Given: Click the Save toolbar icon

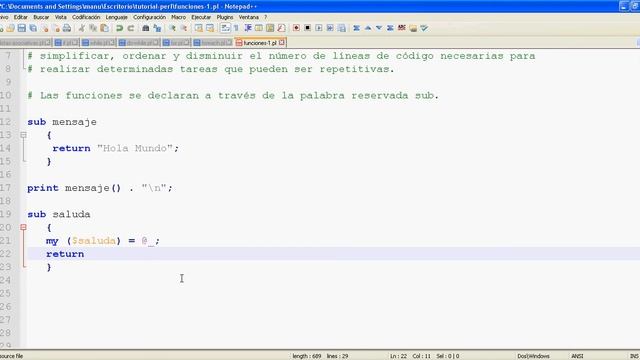Looking at the screenshot, I should [x=22, y=28].
